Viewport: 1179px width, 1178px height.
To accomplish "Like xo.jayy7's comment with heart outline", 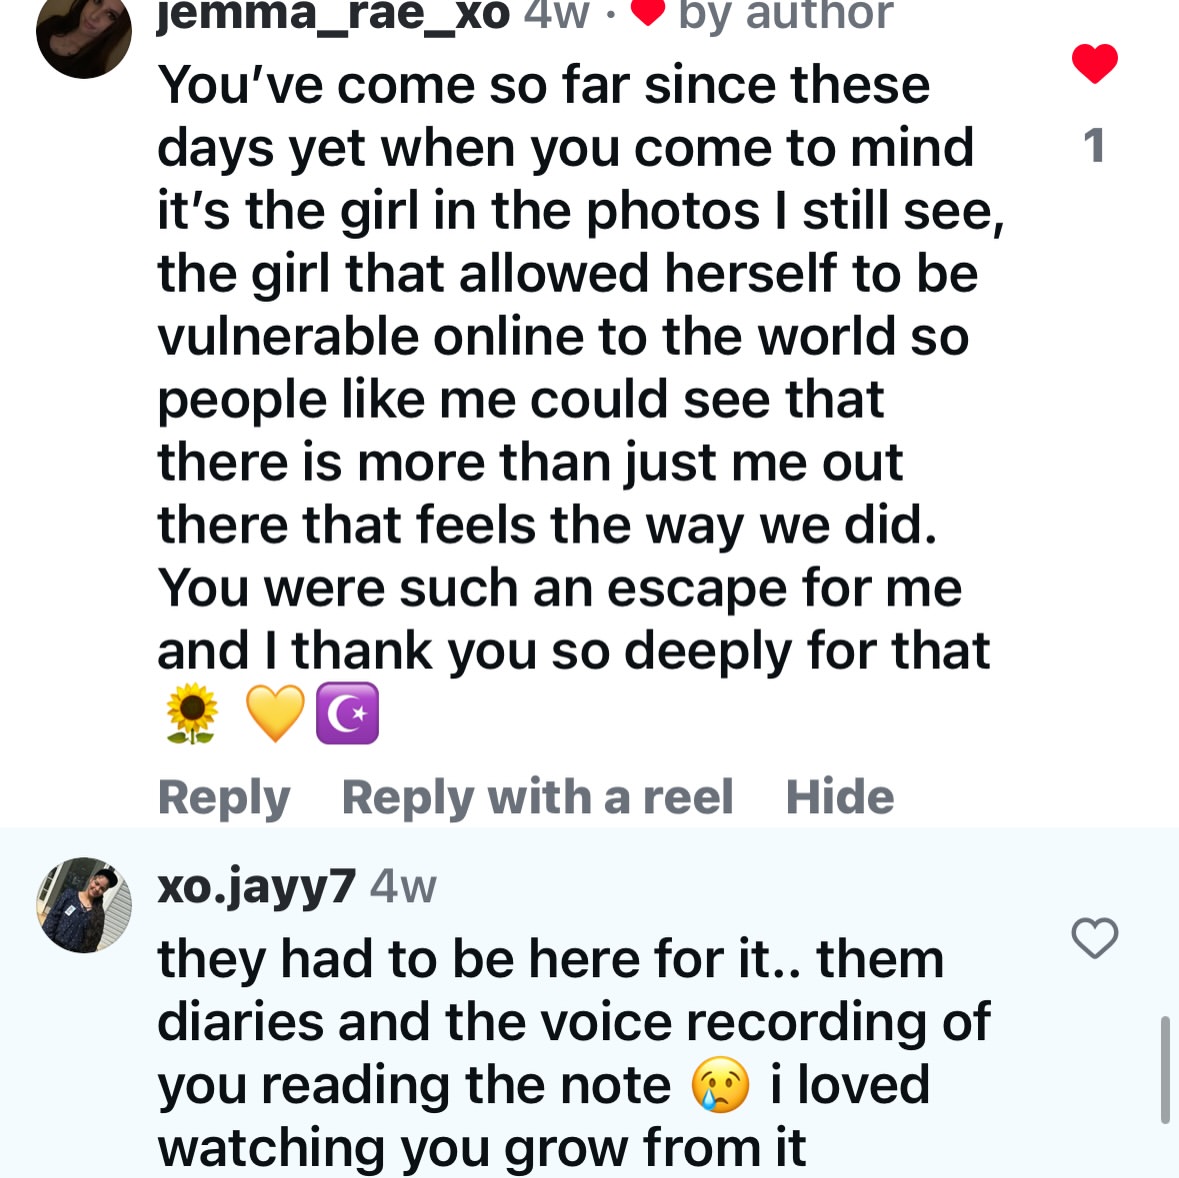I will tap(1094, 938).
